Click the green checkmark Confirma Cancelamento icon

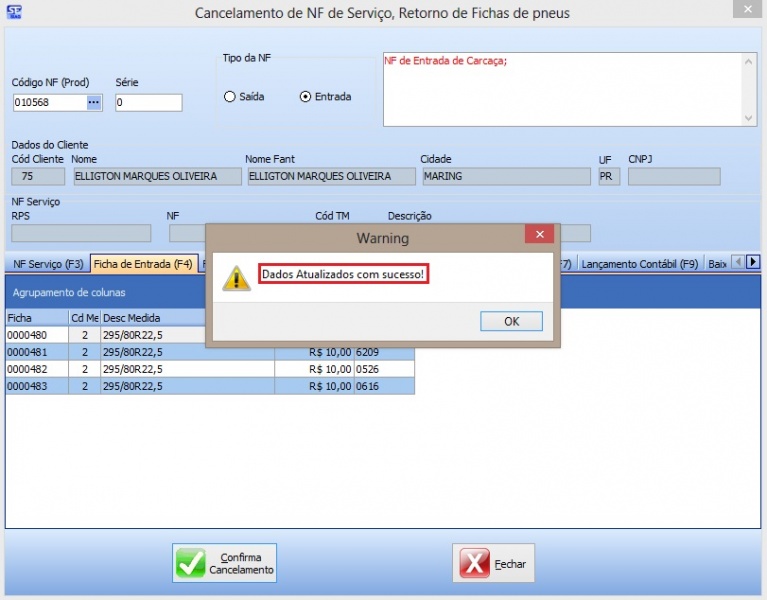point(190,563)
